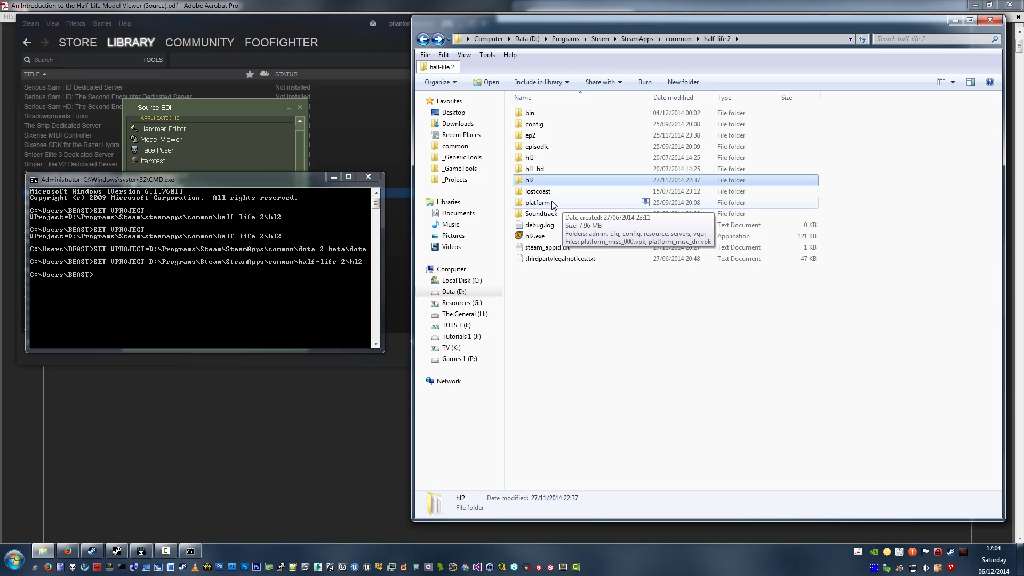The width and height of the screenshot is (1024, 576).
Task: Select Data (D:) drive in navigation pane
Action: click(x=453, y=291)
